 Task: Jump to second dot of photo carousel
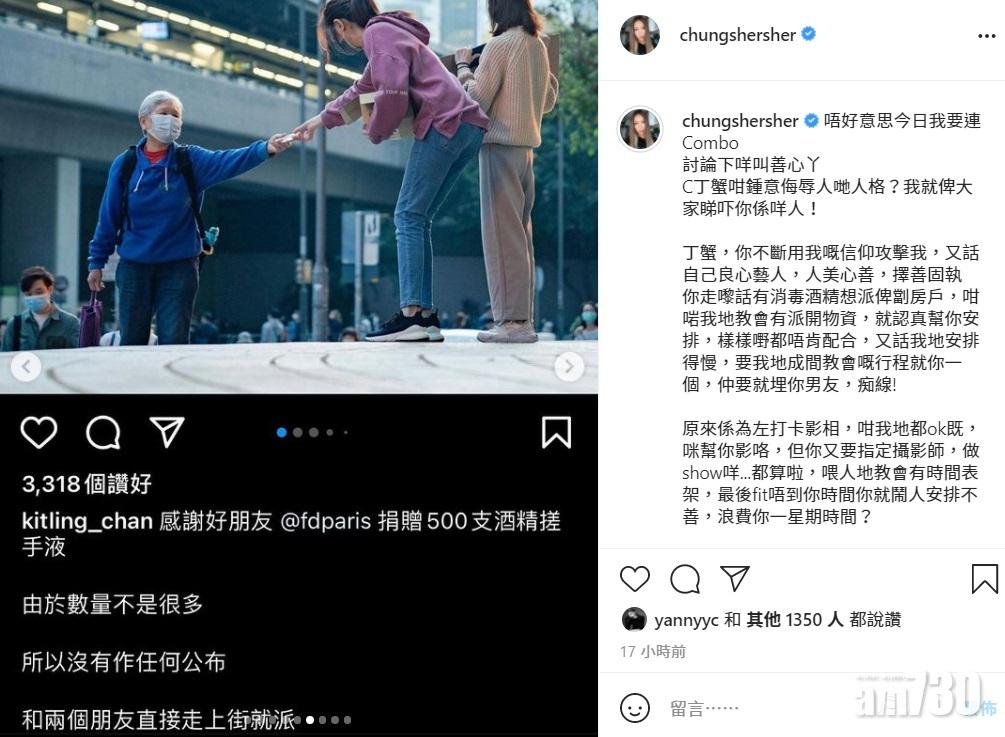point(297,433)
